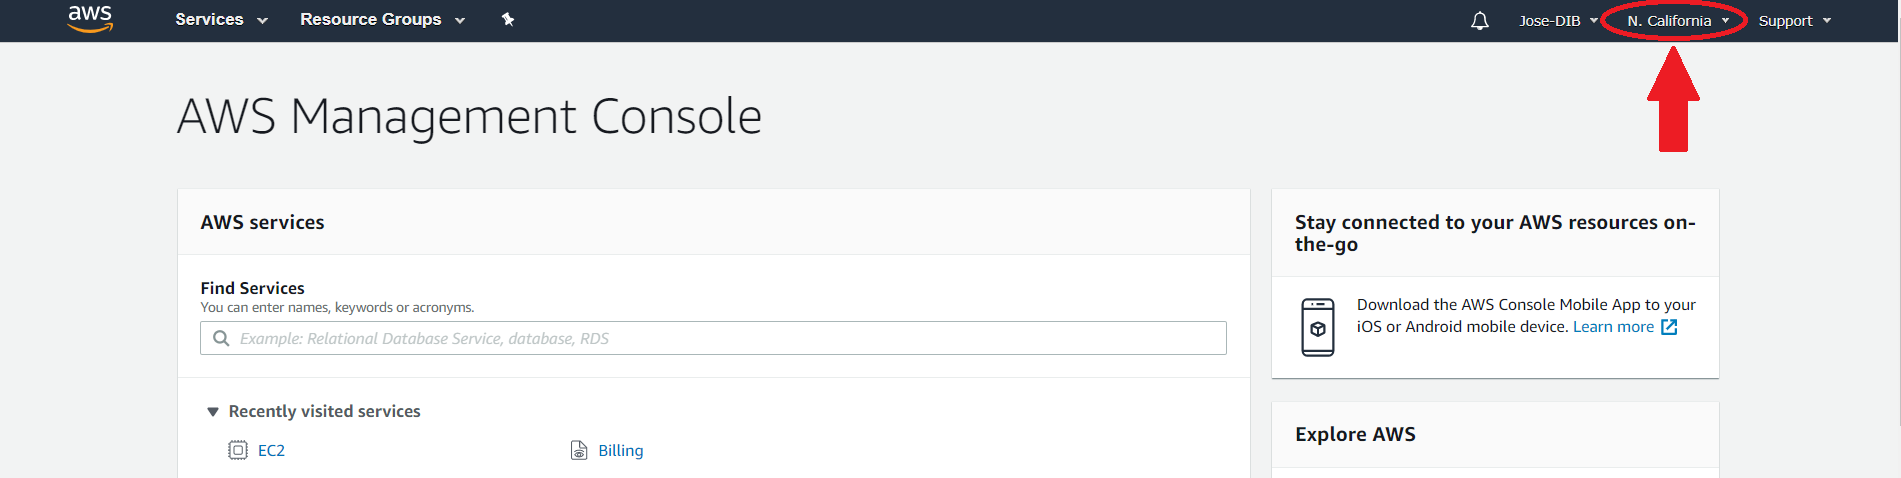Screen dimensions: 1901x478
Task: Click the Billing document icon
Action: click(x=579, y=450)
